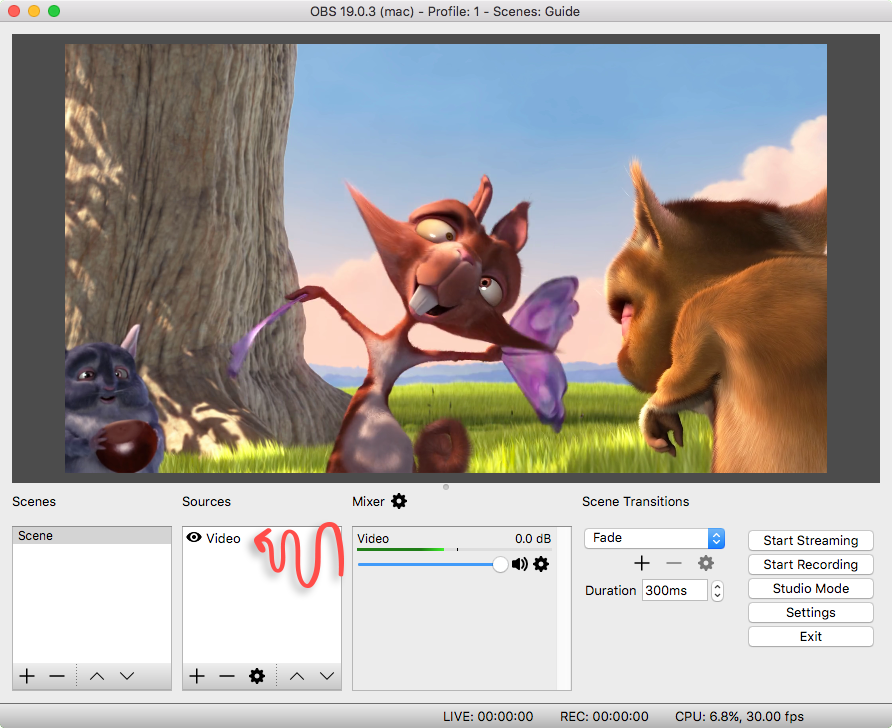
Task: Open transition properties gear icon
Action: tap(705, 563)
